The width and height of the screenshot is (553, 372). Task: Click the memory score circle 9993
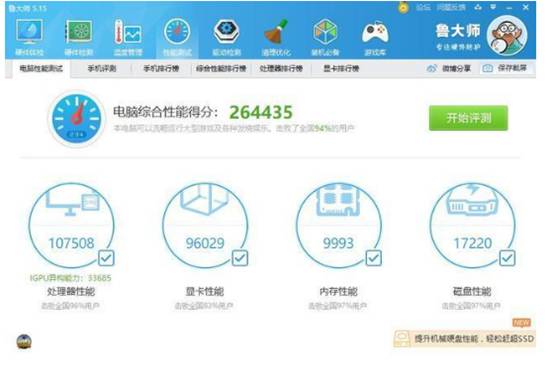pos(339,226)
